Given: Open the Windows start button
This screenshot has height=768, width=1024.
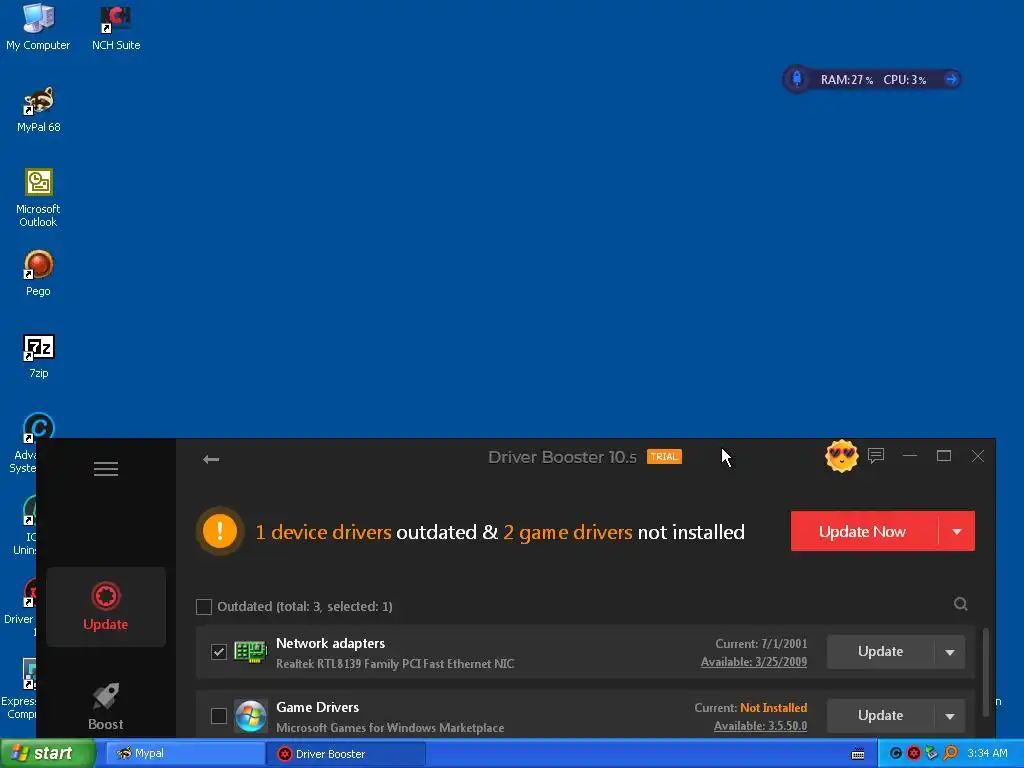Looking at the screenshot, I should click(x=46, y=754).
